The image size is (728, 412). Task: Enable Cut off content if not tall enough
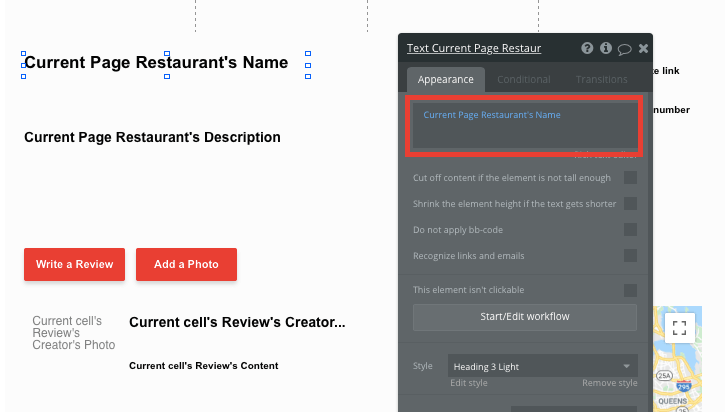click(630, 177)
